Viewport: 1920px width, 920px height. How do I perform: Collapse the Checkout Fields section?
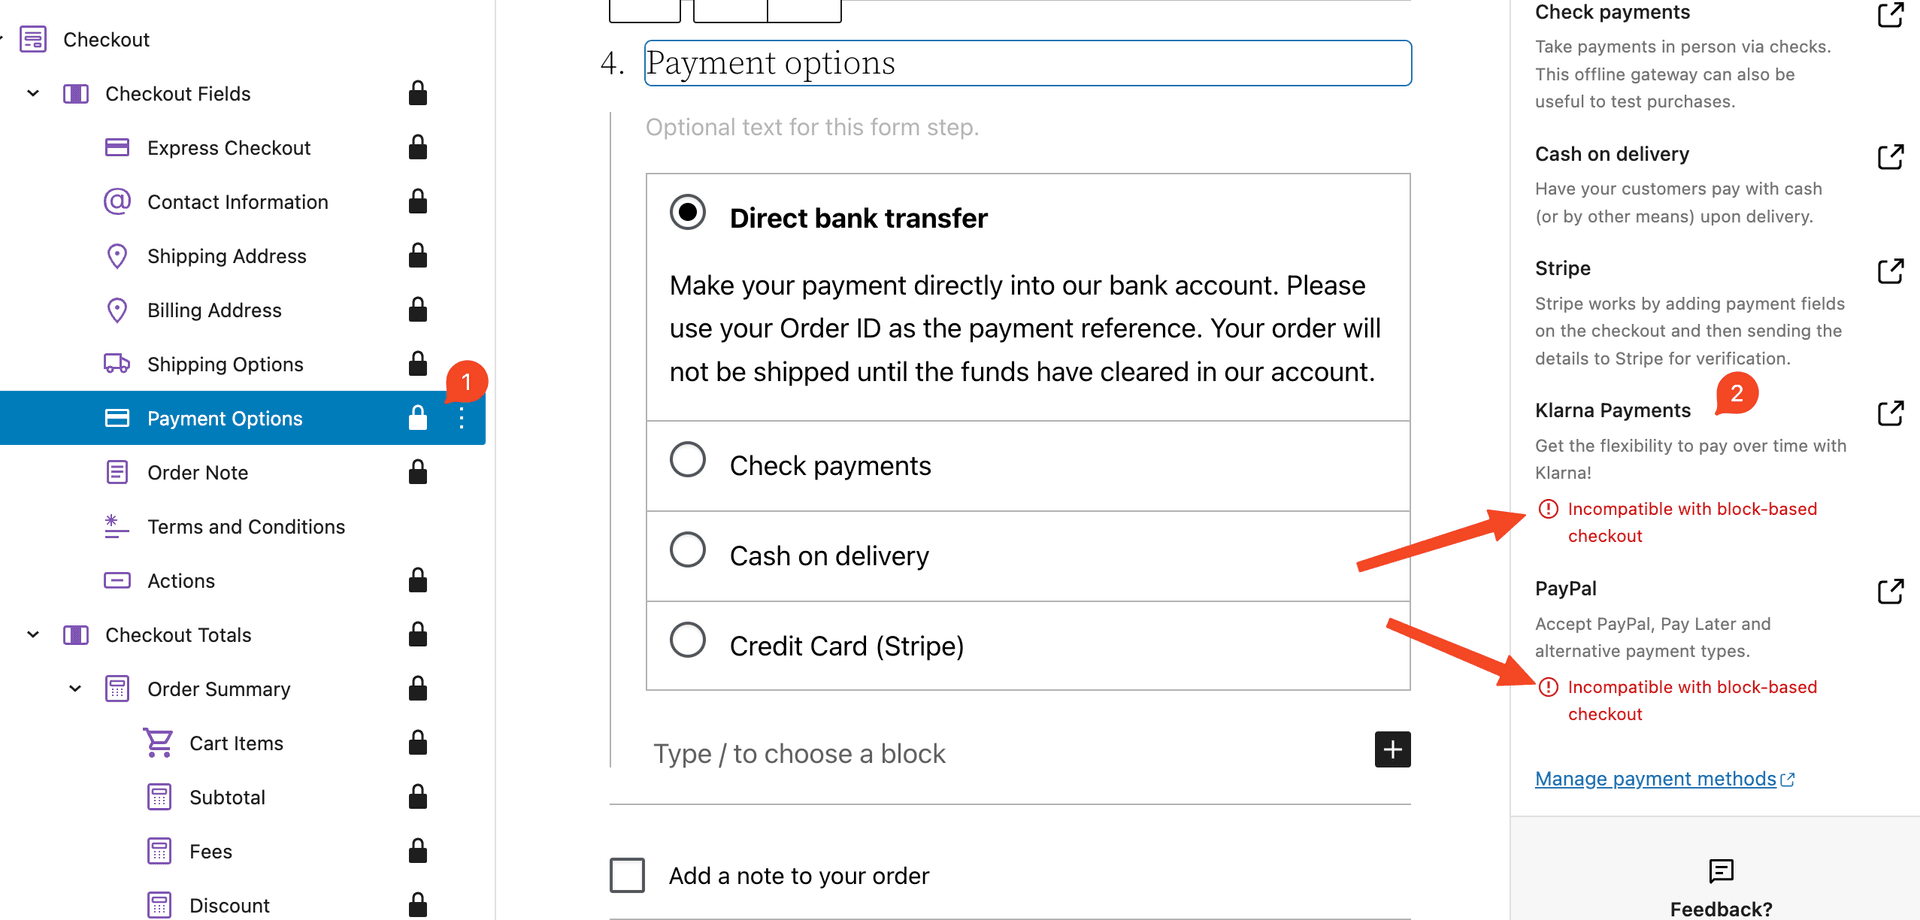pos(32,93)
